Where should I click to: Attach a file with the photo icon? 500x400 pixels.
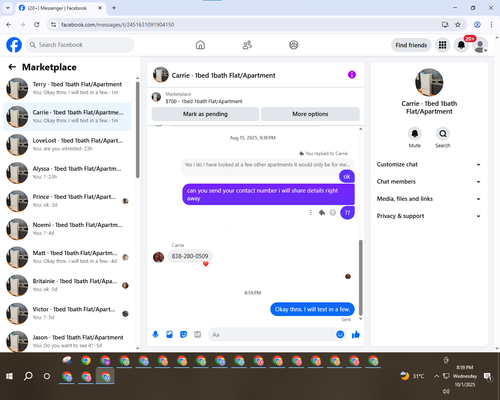[x=169, y=334]
